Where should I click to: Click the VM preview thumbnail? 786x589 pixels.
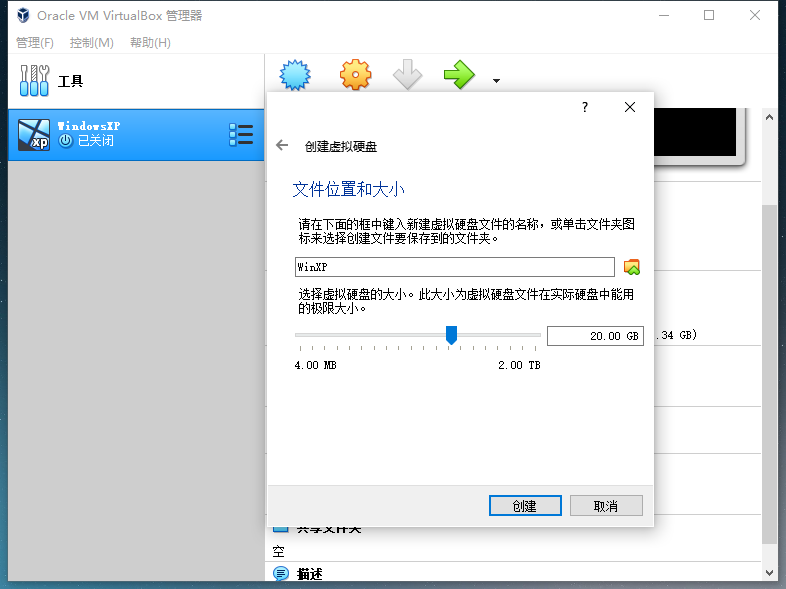coord(697,133)
